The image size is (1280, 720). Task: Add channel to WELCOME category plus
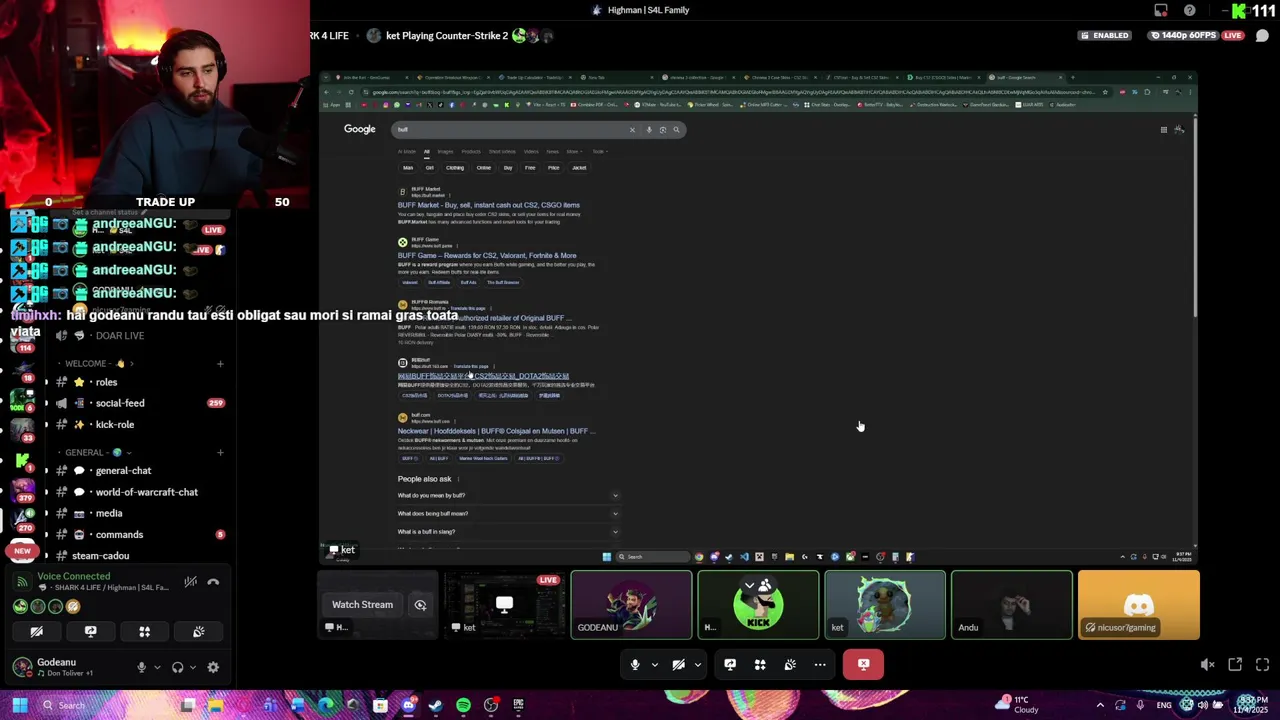(x=220, y=363)
